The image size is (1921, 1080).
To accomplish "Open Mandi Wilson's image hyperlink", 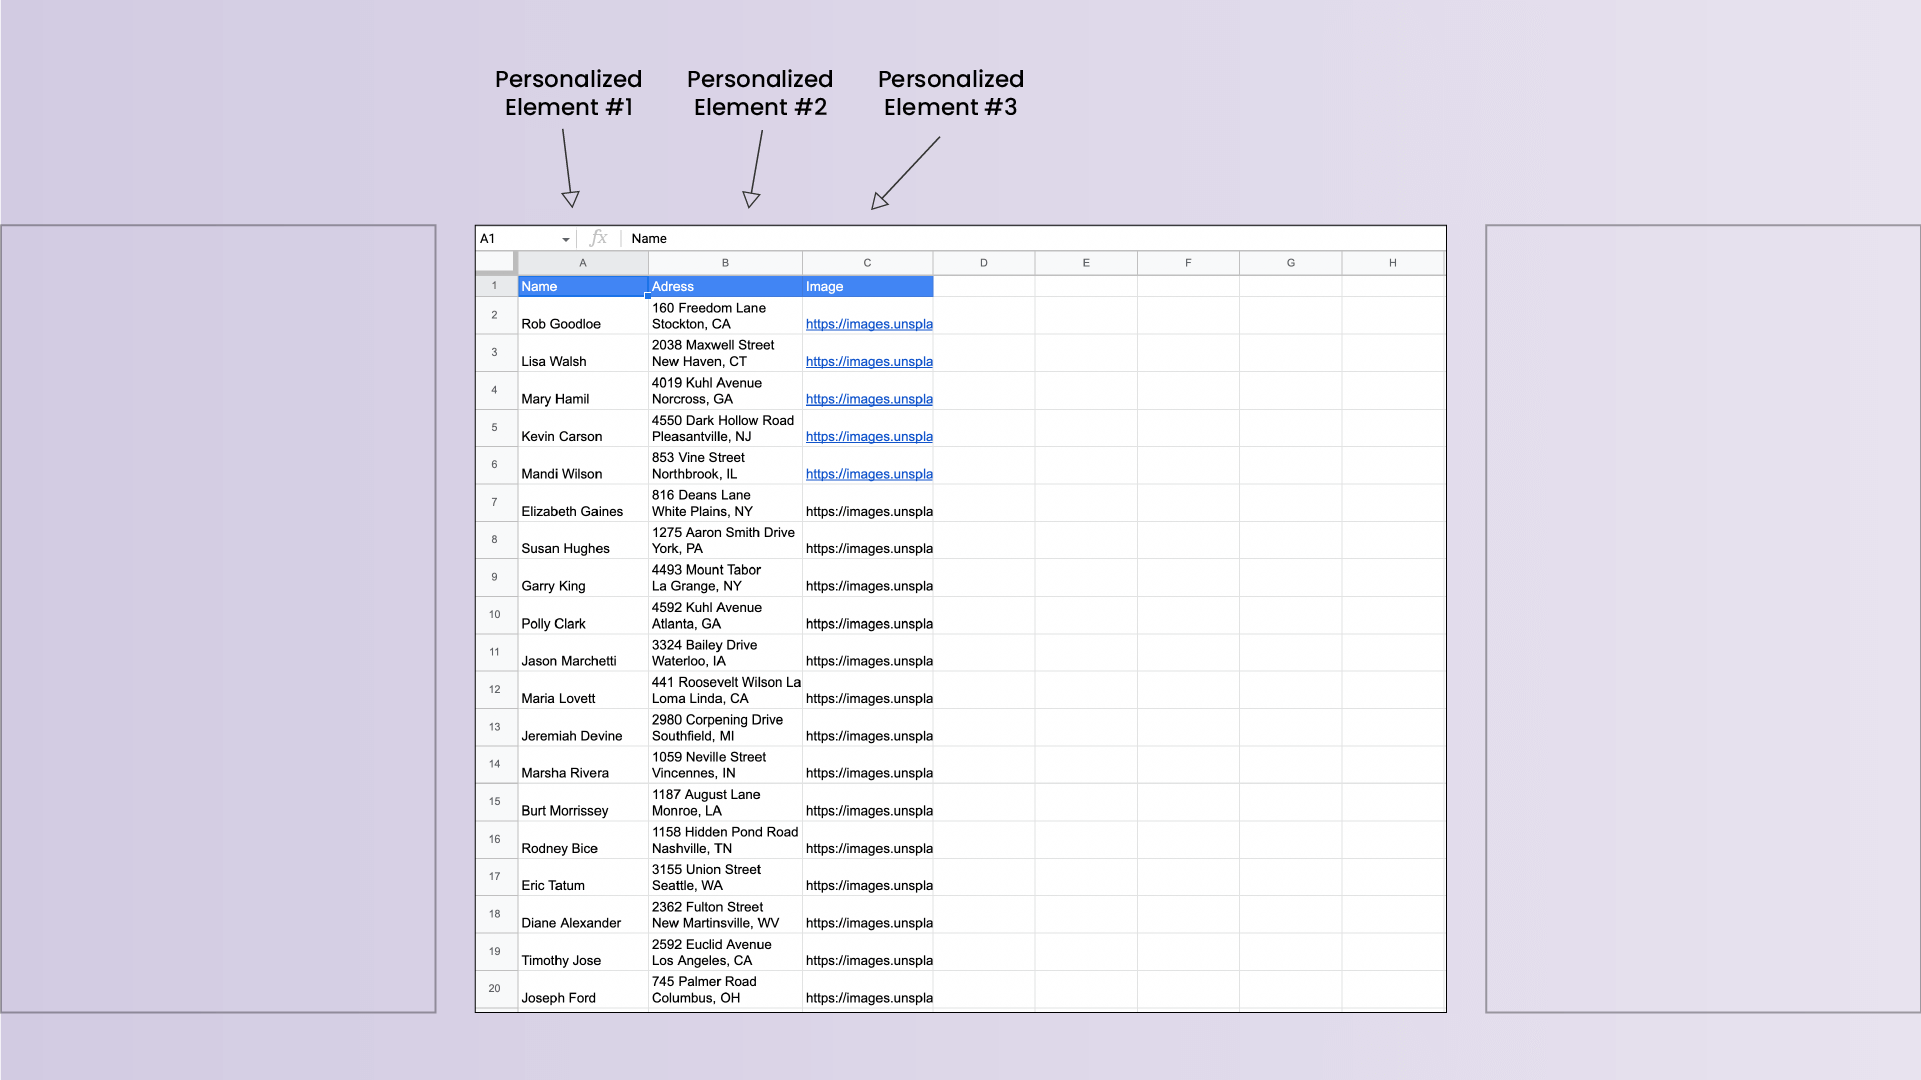I will (868, 474).
